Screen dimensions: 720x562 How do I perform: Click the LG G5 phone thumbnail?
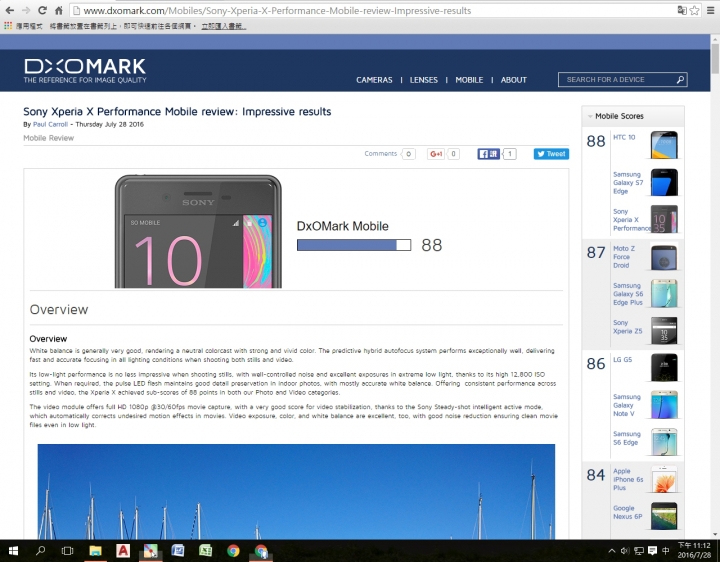click(x=664, y=368)
